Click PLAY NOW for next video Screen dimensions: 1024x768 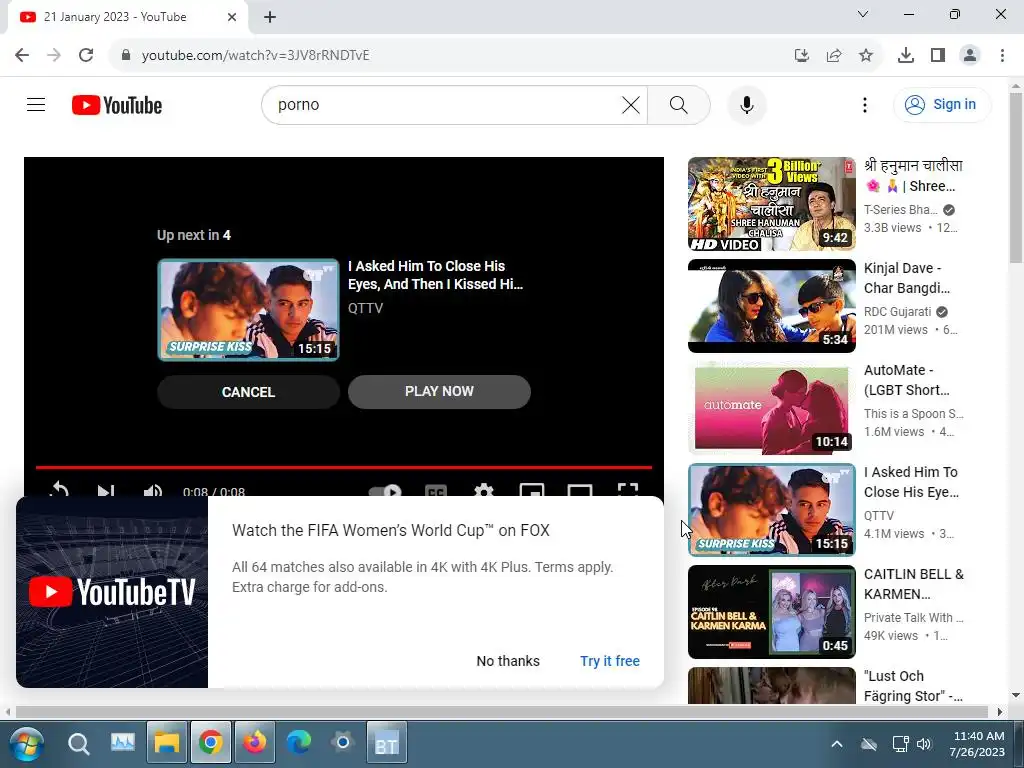pyautogui.click(x=439, y=391)
